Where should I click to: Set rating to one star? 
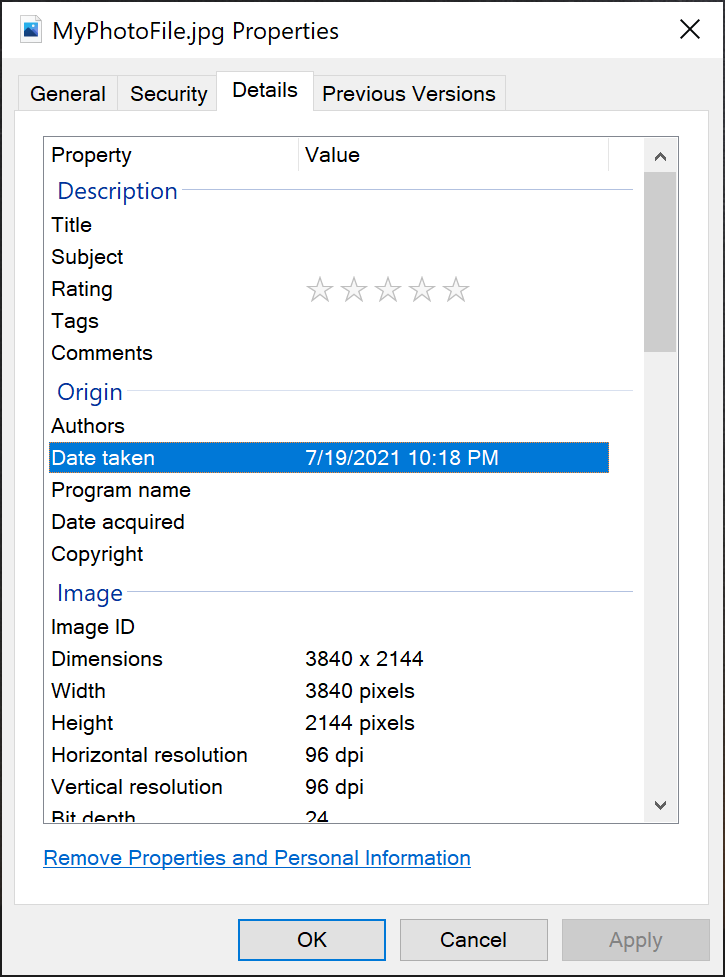(320, 290)
